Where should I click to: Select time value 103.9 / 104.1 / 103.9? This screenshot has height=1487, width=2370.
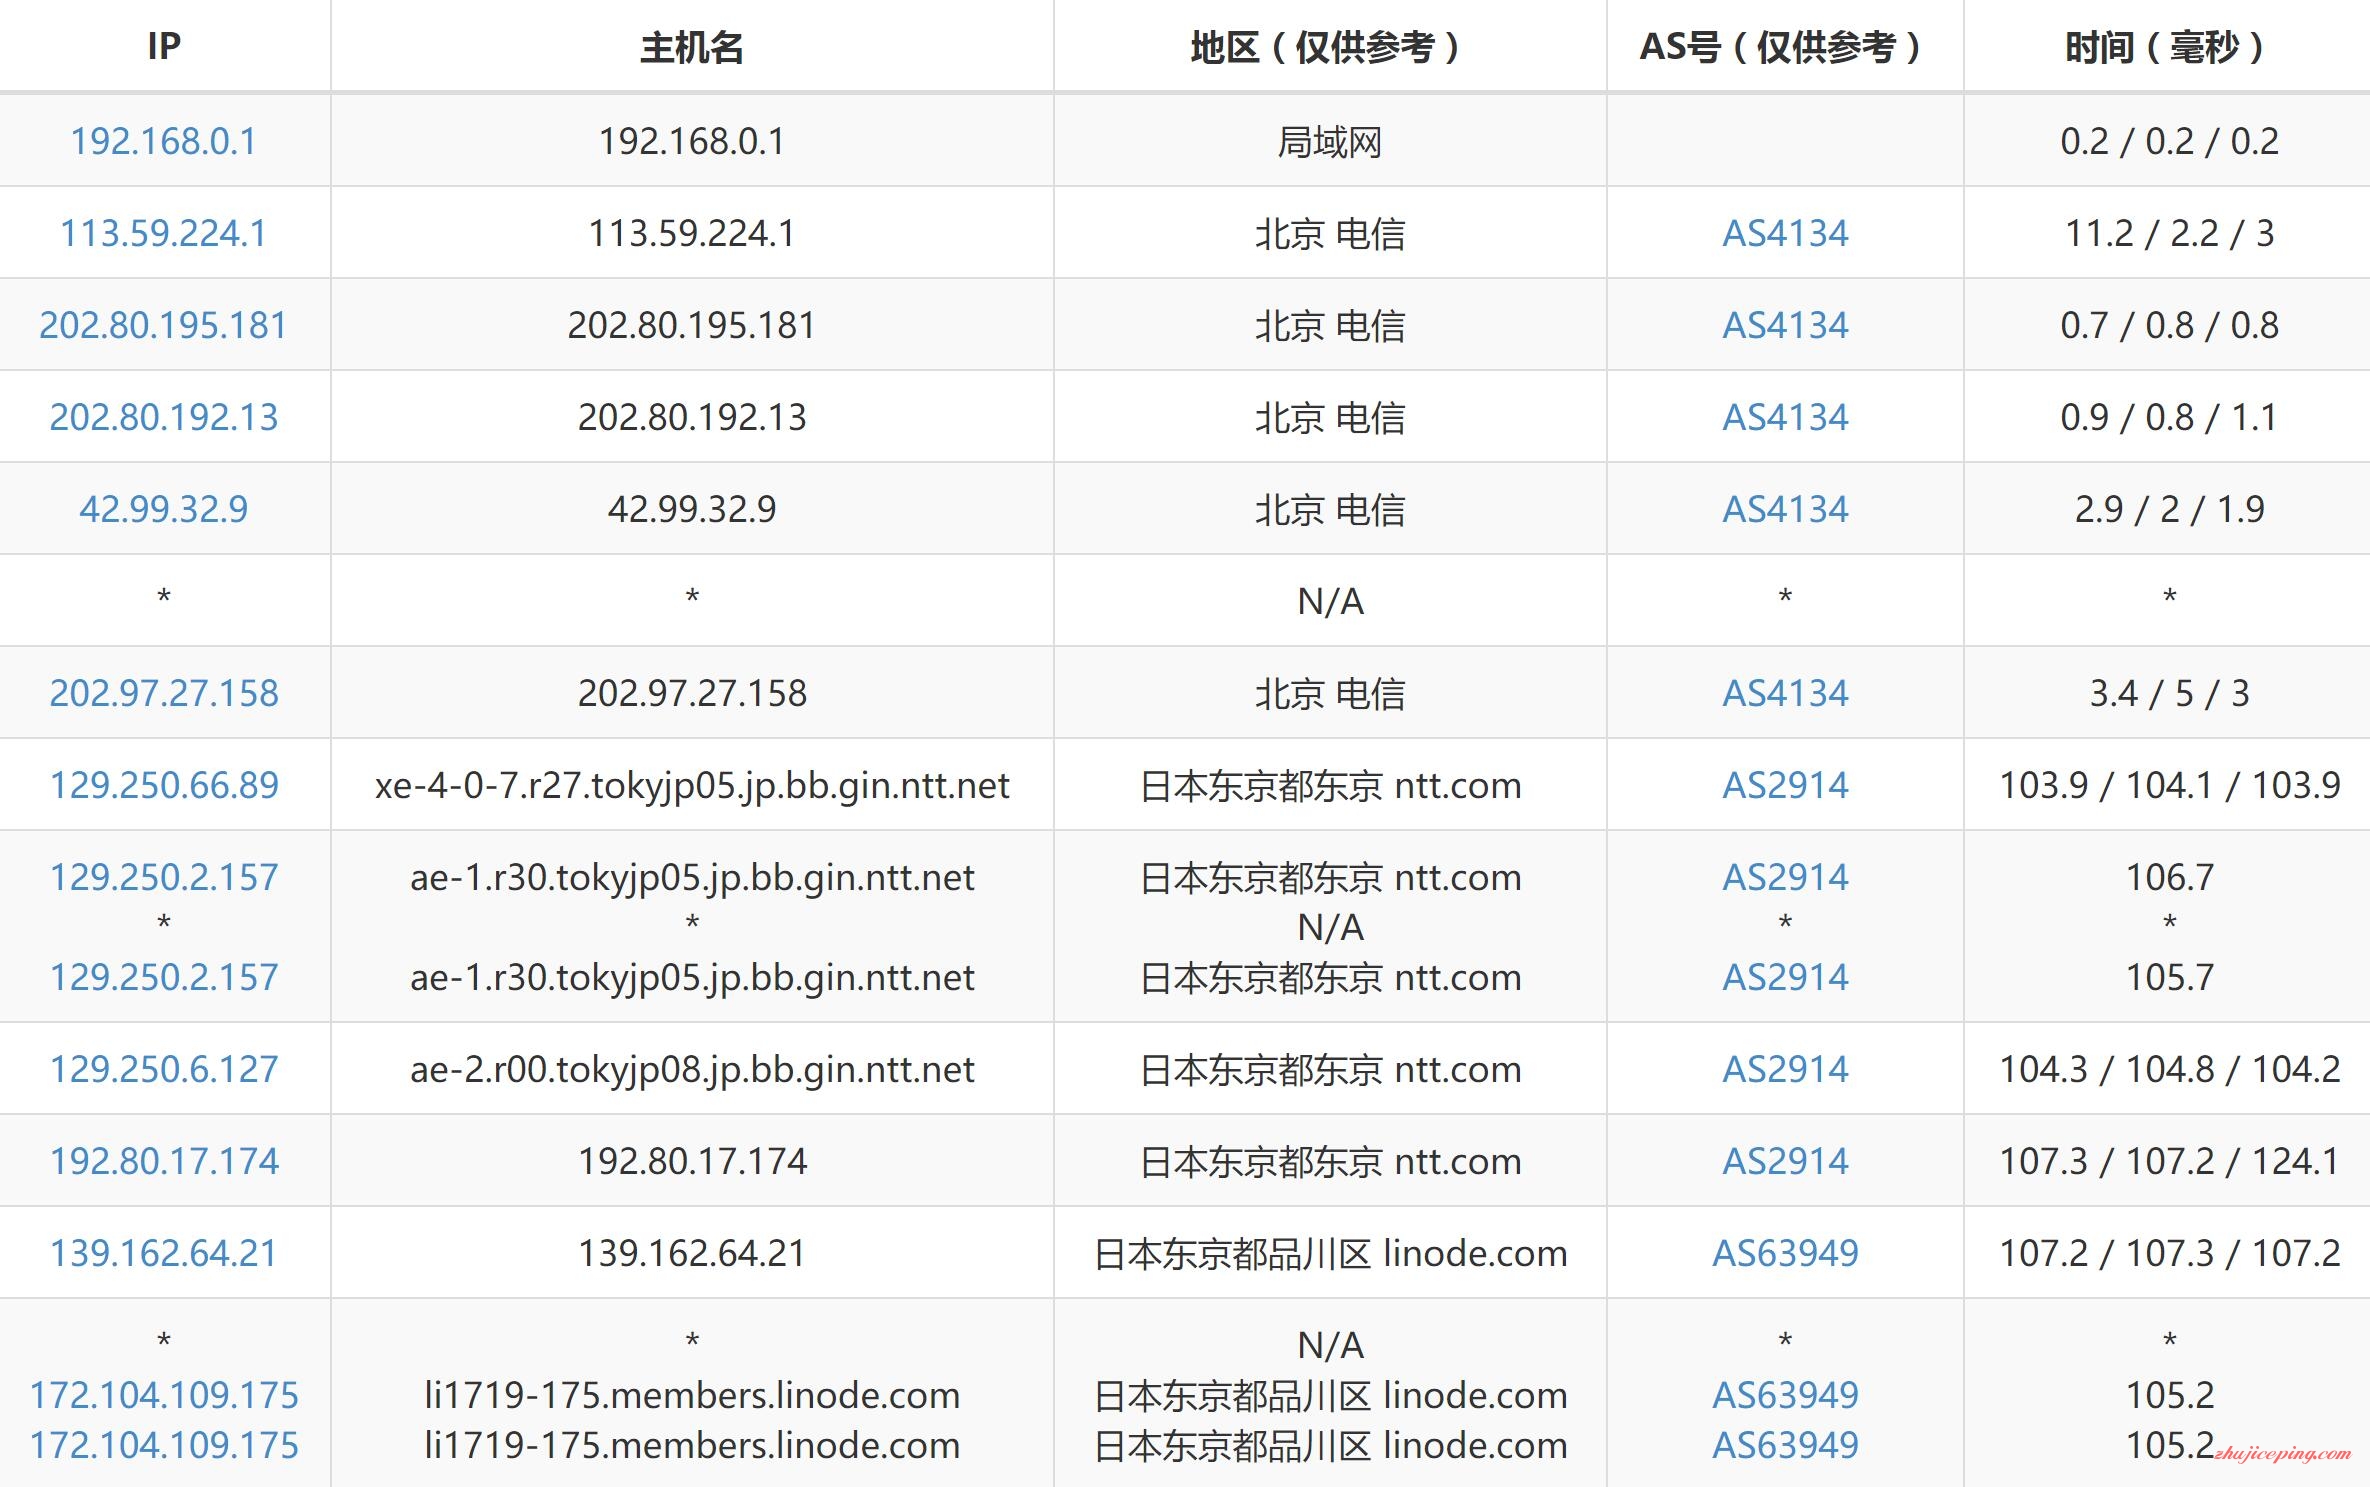tap(2169, 785)
